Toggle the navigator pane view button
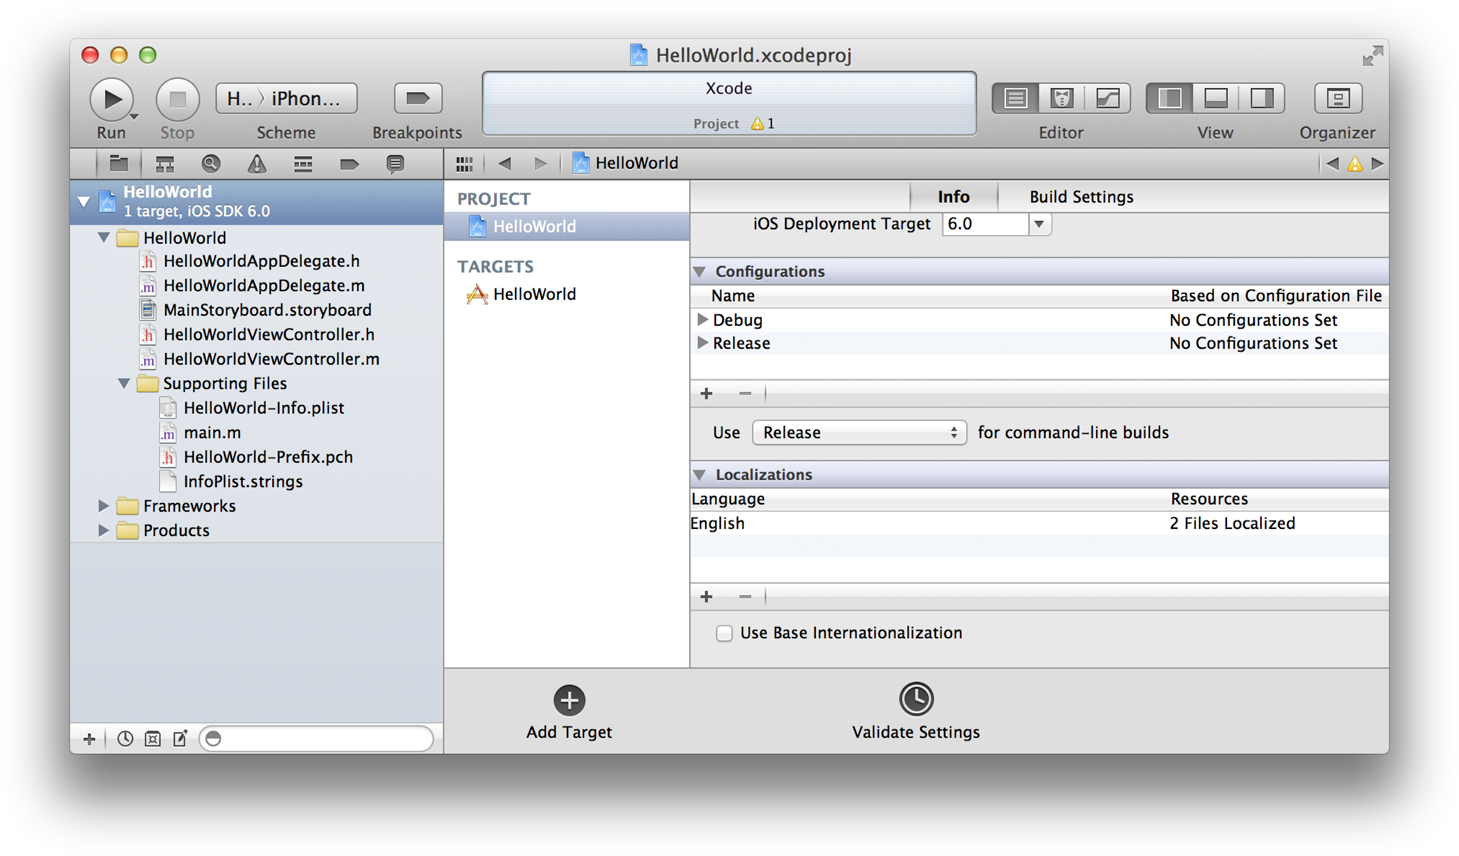 tap(1170, 99)
